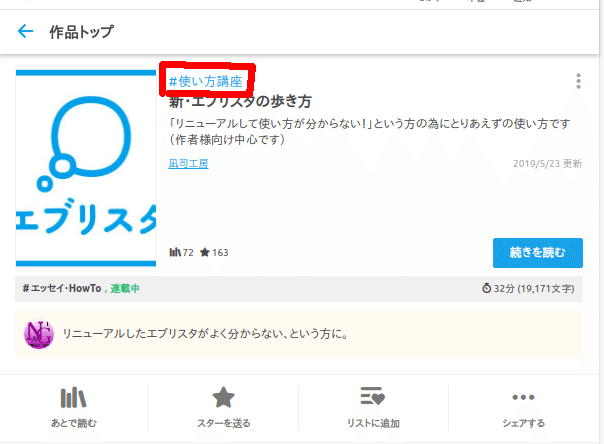
Task: Click the 2019/5/23 更新 date
Action: [x=547, y=164]
